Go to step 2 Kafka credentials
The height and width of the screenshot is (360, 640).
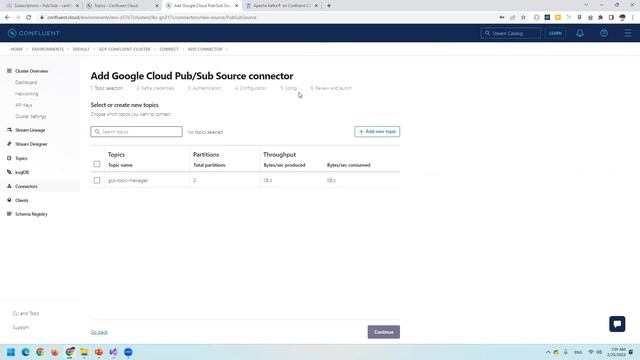pyautogui.click(x=155, y=88)
